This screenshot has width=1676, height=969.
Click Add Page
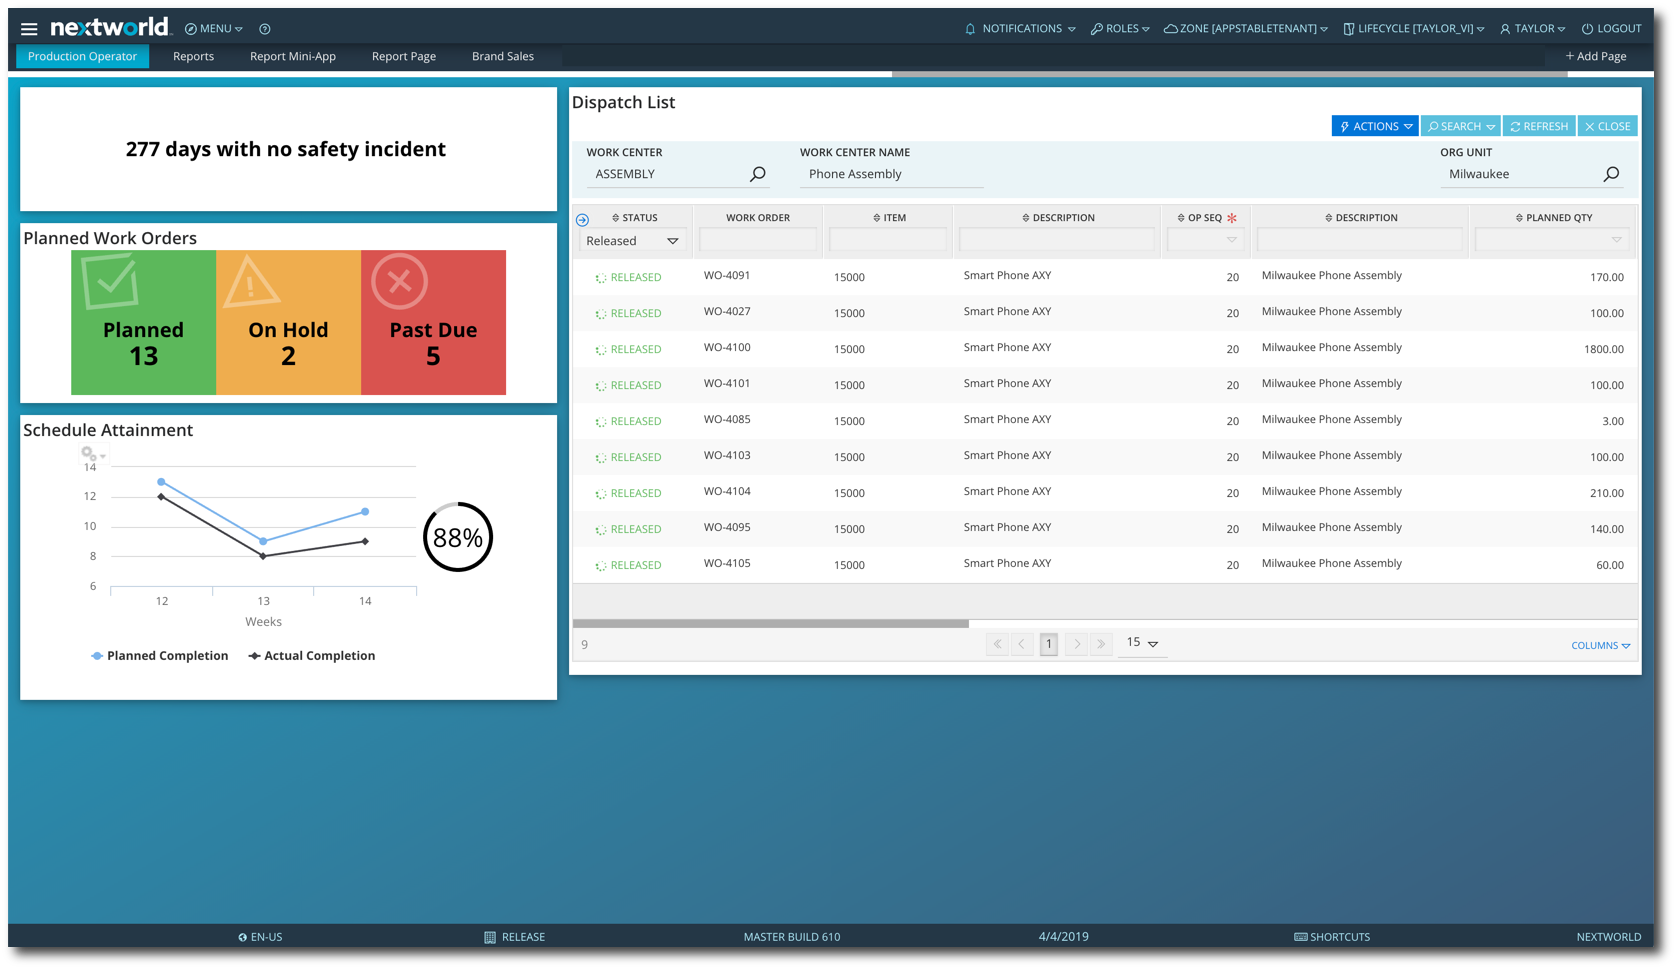[1596, 56]
